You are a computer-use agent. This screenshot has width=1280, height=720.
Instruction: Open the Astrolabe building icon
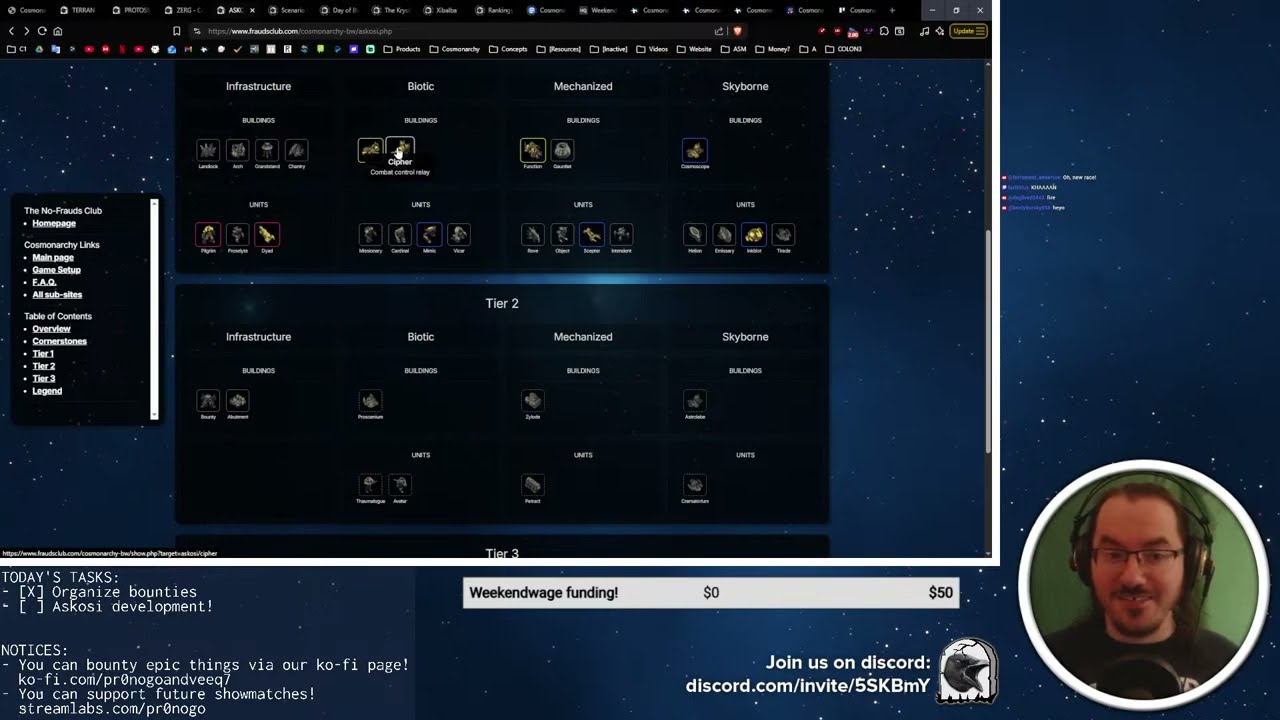click(695, 401)
